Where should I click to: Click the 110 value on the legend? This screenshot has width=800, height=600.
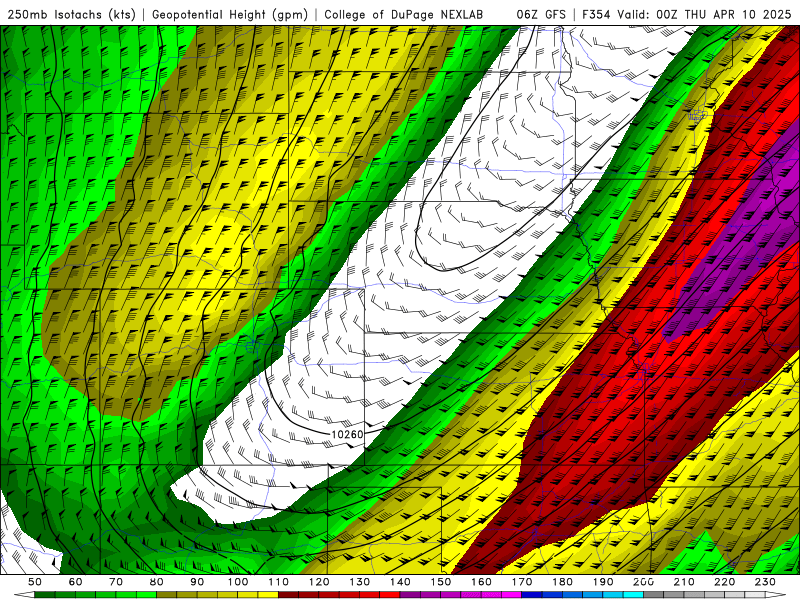(x=279, y=582)
